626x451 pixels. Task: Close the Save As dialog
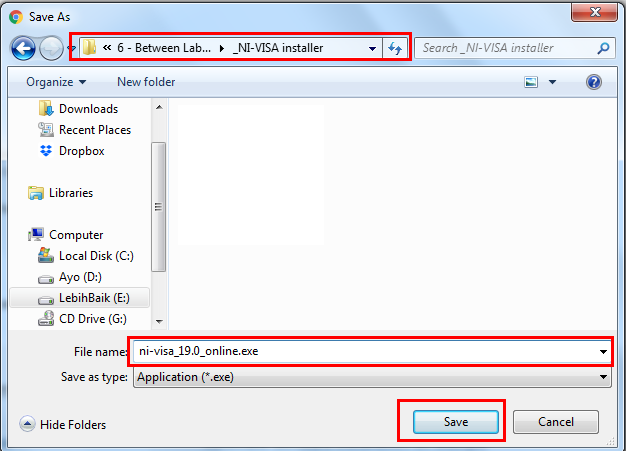coord(595,12)
